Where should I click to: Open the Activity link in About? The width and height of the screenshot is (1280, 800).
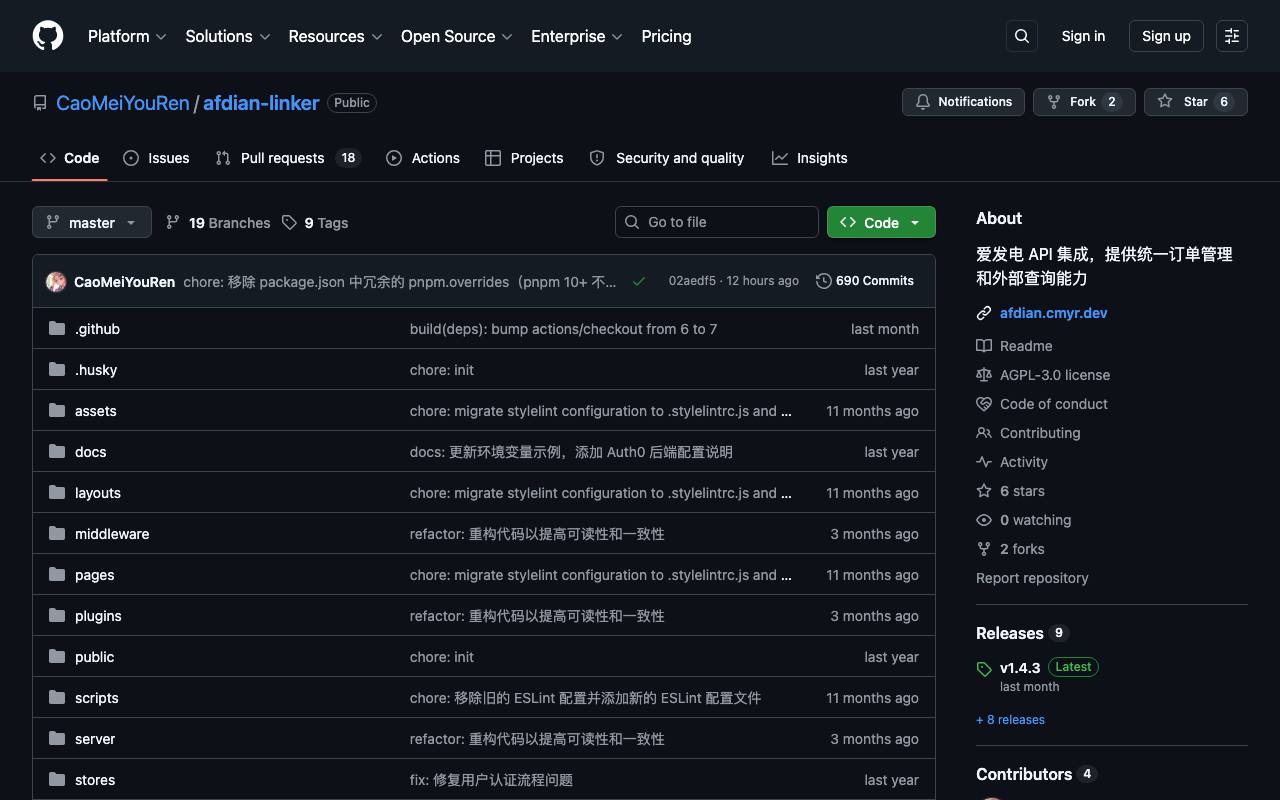(1024, 462)
